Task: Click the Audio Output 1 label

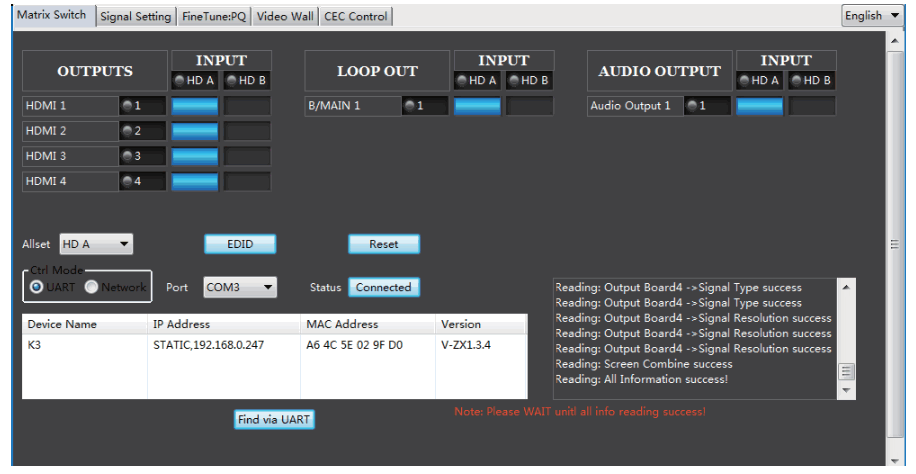Action: [x=635, y=106]
